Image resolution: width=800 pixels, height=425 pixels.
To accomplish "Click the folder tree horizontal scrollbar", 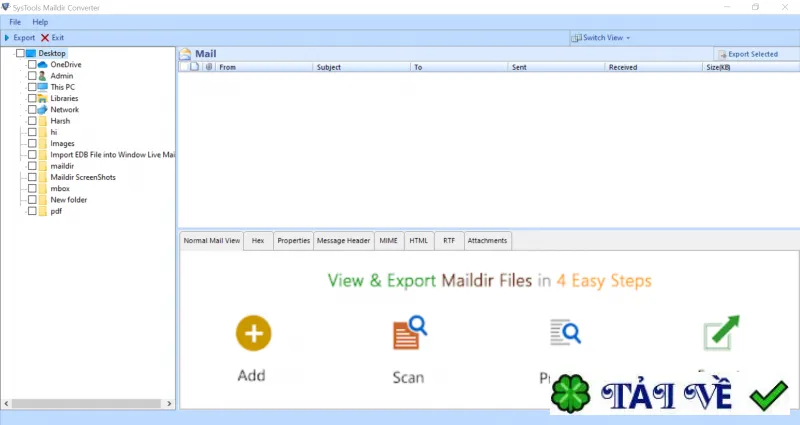I will [x=87, y=404].
